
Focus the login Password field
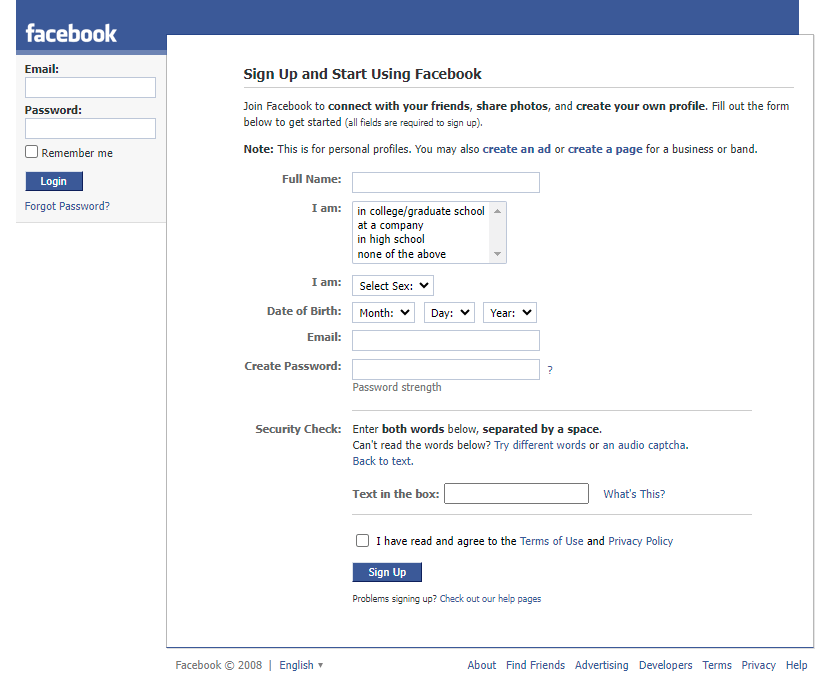pyautogui.click(x=91, y=128)
